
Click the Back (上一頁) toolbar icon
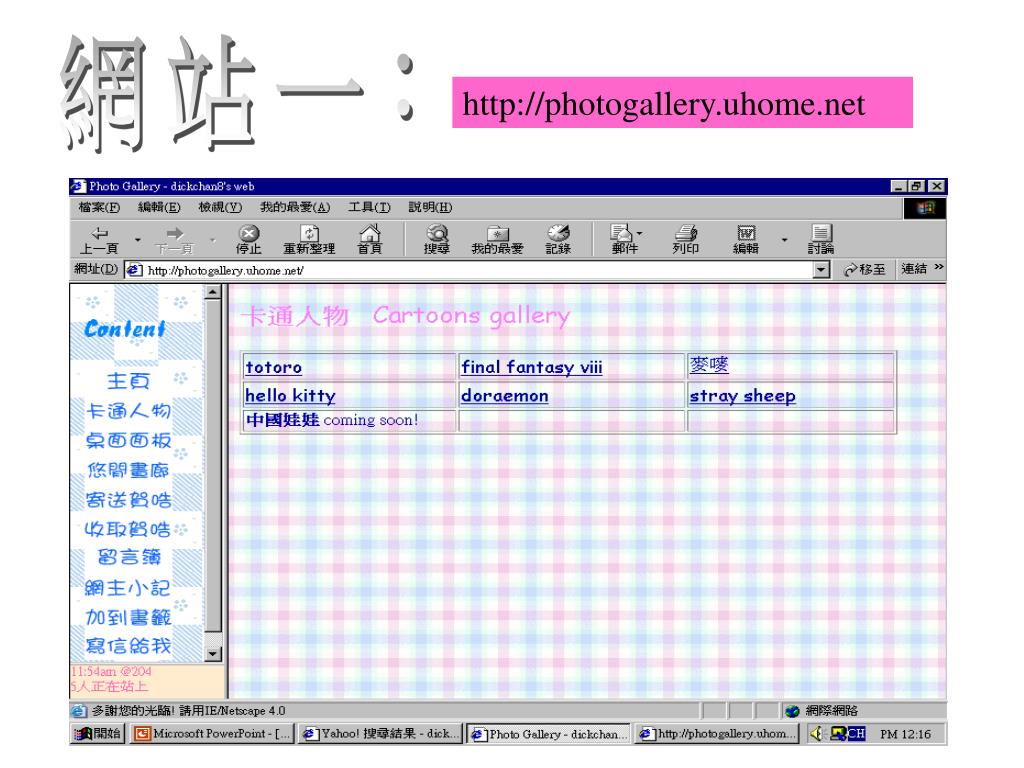99,239
